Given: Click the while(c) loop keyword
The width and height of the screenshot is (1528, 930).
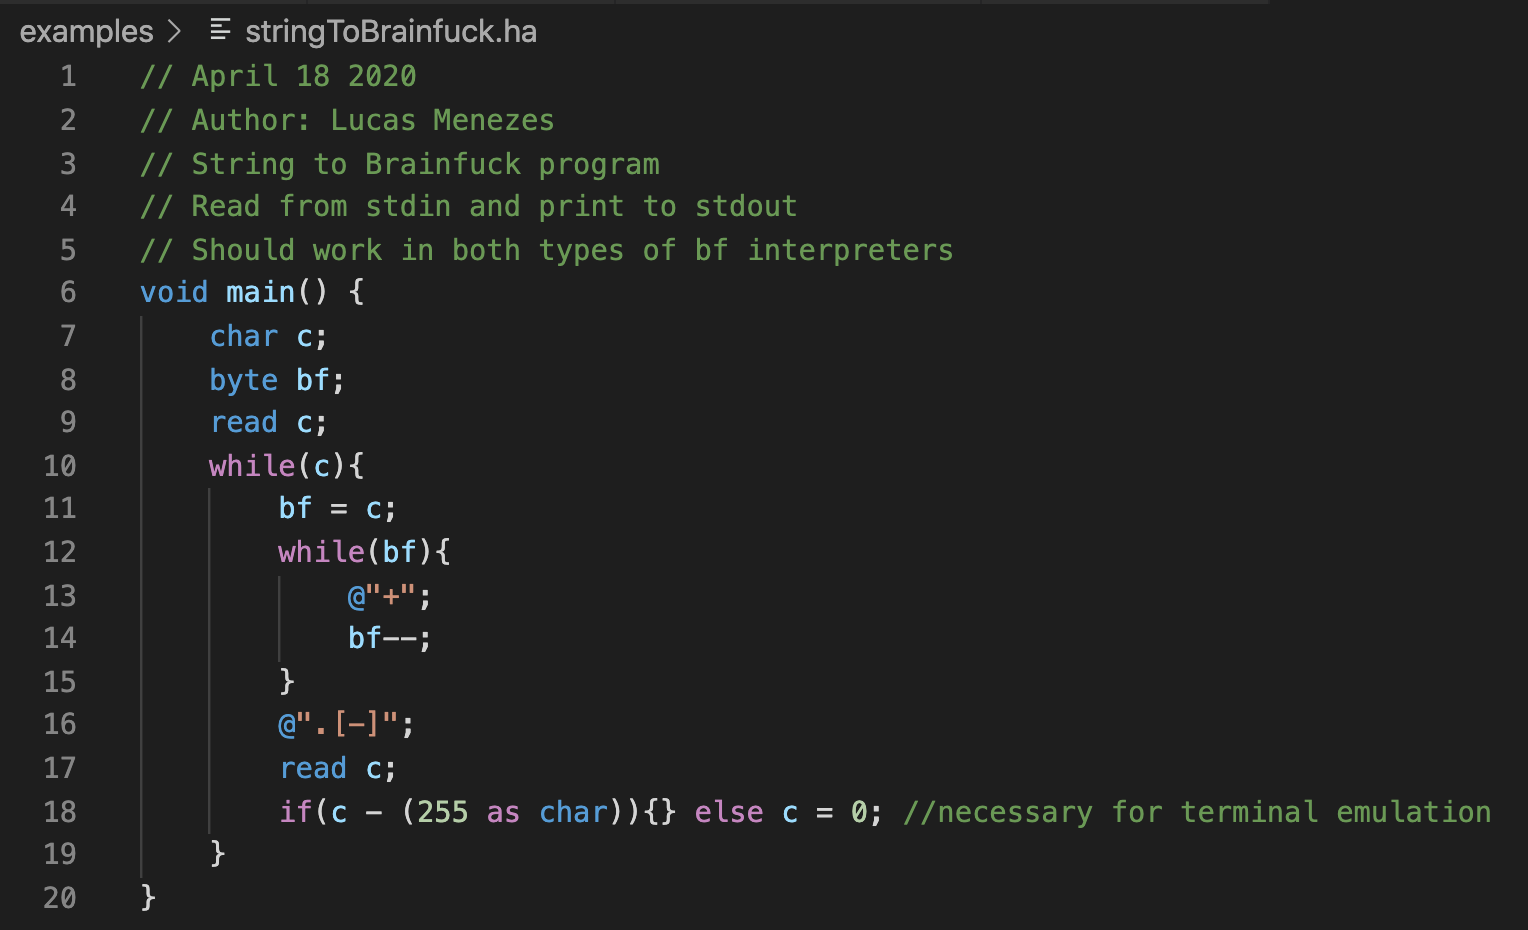Looking at the screenshot, I should click(x=251, y=466).
